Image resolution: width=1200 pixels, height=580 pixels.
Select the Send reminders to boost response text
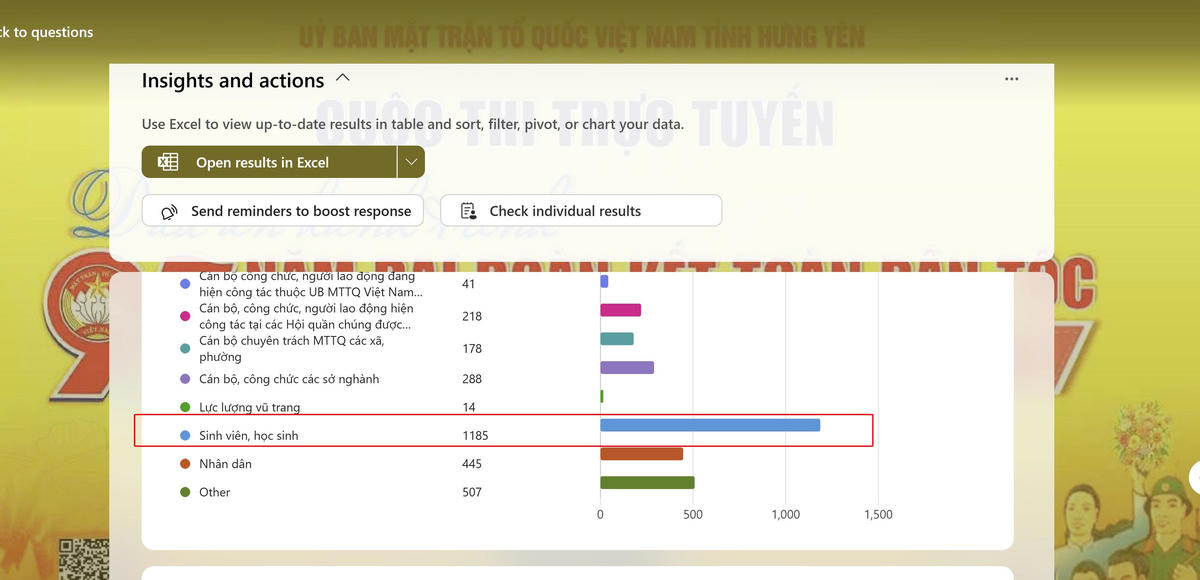click(301, 211)
